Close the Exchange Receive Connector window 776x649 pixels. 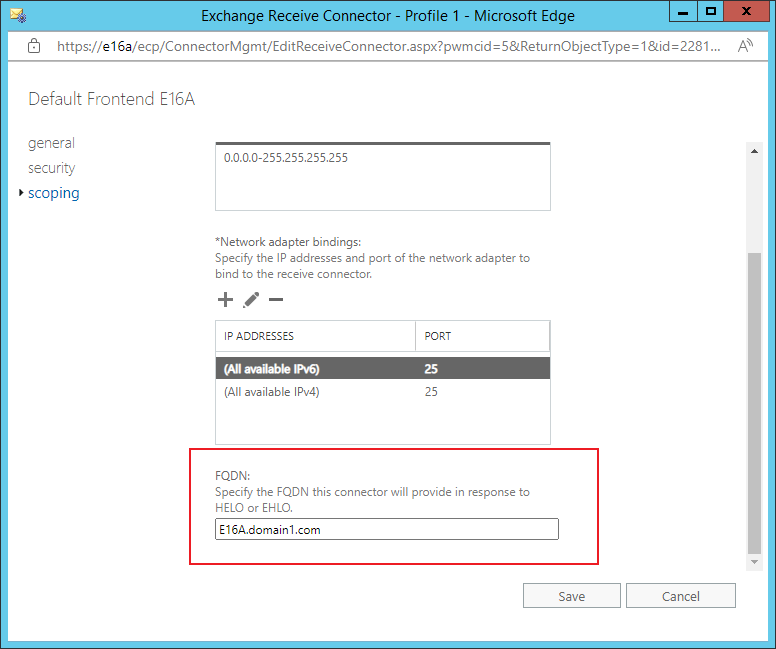[746, 11]
